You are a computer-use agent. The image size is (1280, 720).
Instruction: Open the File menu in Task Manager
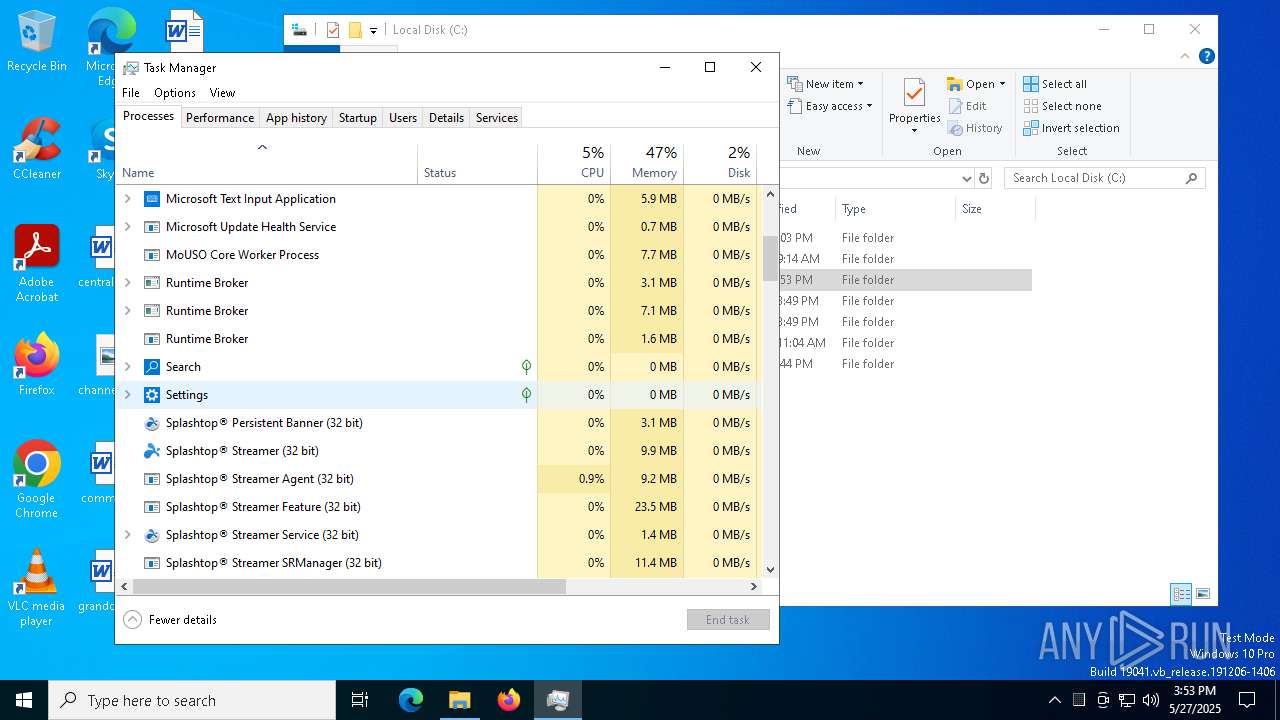[x=131, y=93]
